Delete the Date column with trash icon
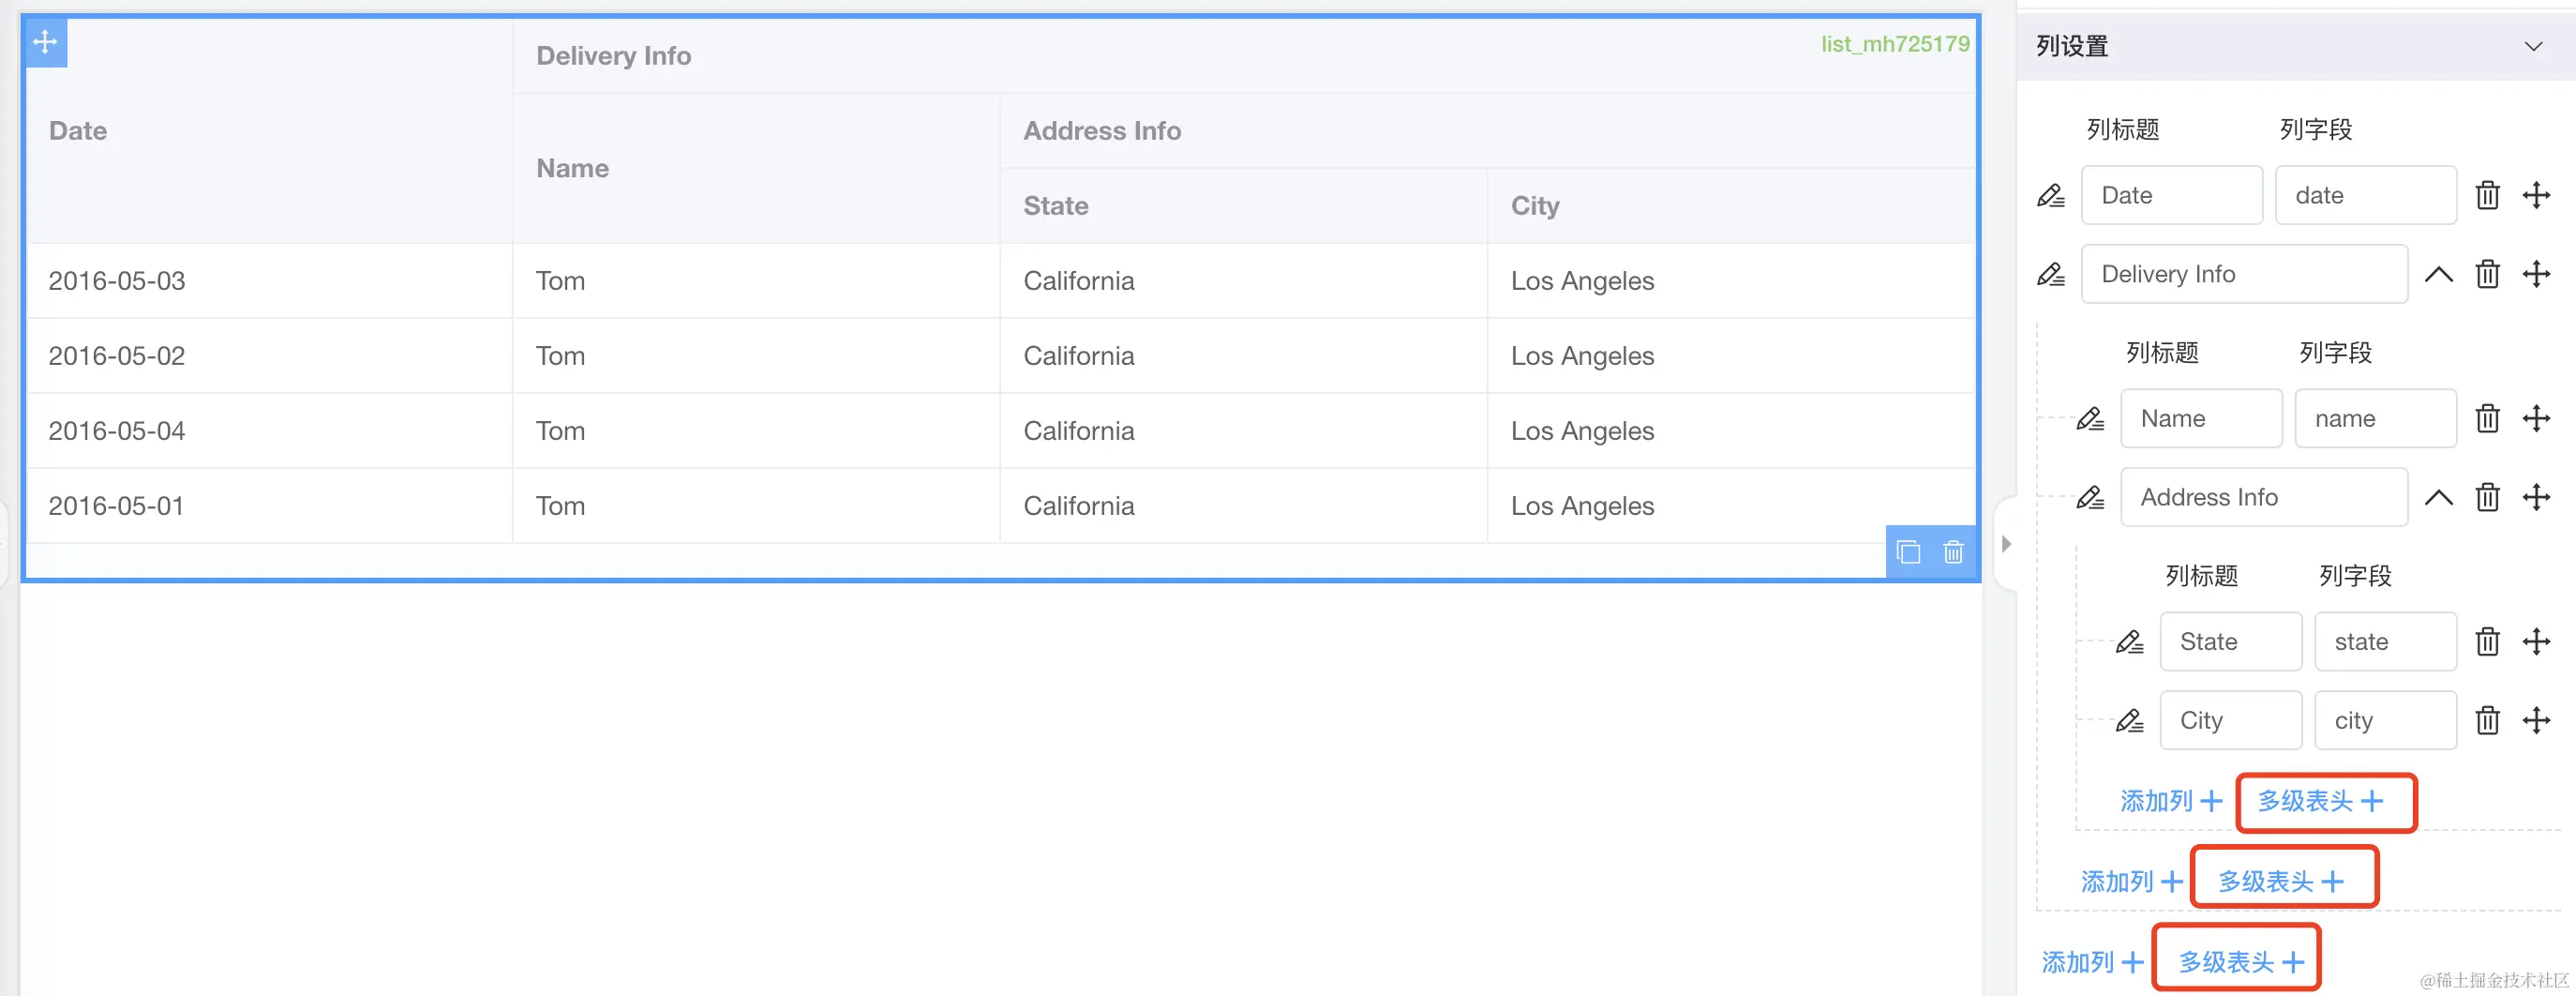This screenshot has width=2576, height=996. coord(2487,196)
